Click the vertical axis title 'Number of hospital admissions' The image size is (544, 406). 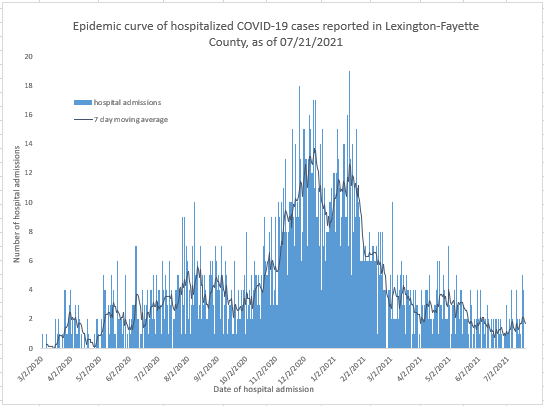click(x=16, y=204)
